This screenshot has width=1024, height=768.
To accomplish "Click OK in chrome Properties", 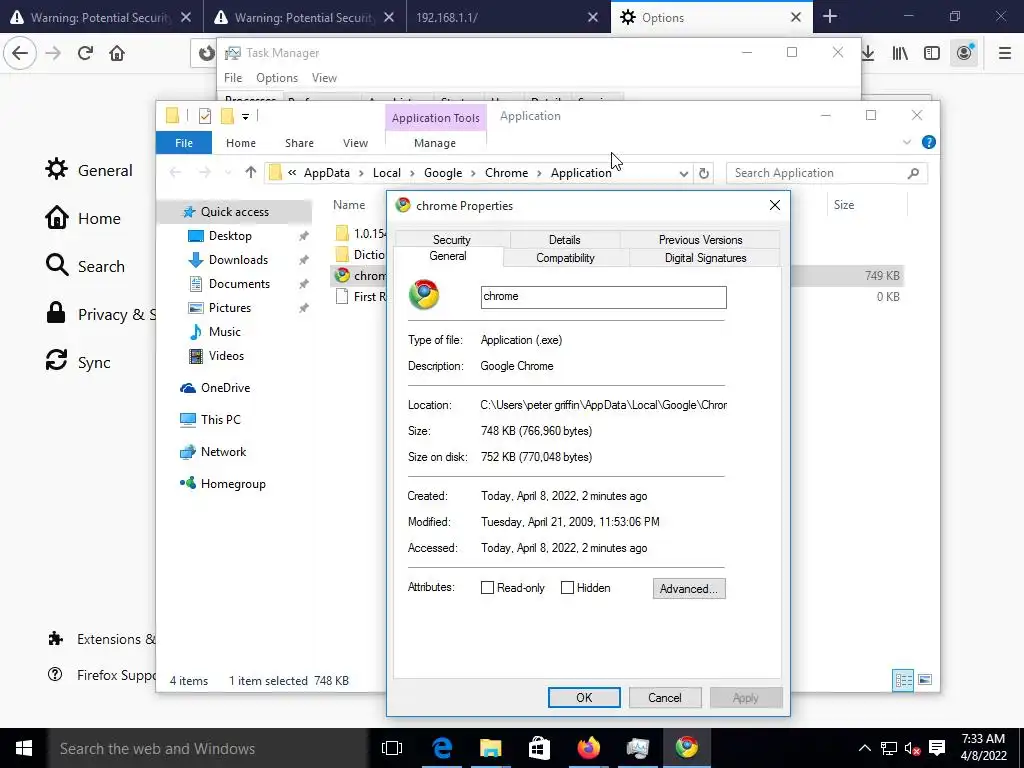I will (584, 697).
